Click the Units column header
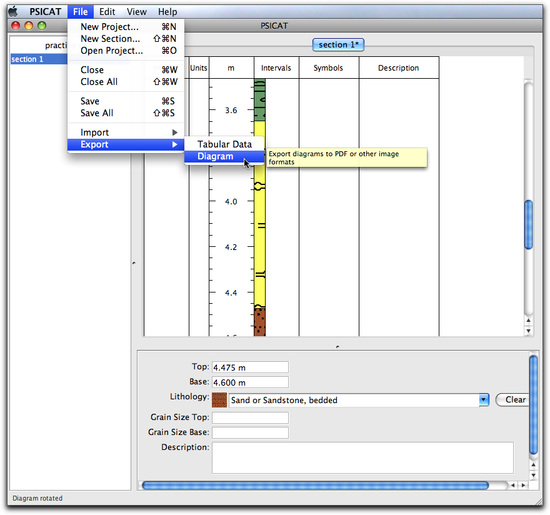This screenshot has width=550, height=515. (x=199, y=68)
